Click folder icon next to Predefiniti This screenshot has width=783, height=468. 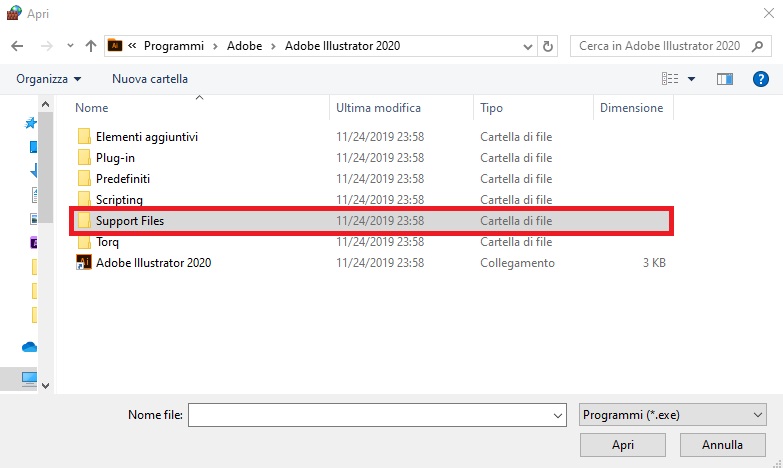tap(84, 178)
